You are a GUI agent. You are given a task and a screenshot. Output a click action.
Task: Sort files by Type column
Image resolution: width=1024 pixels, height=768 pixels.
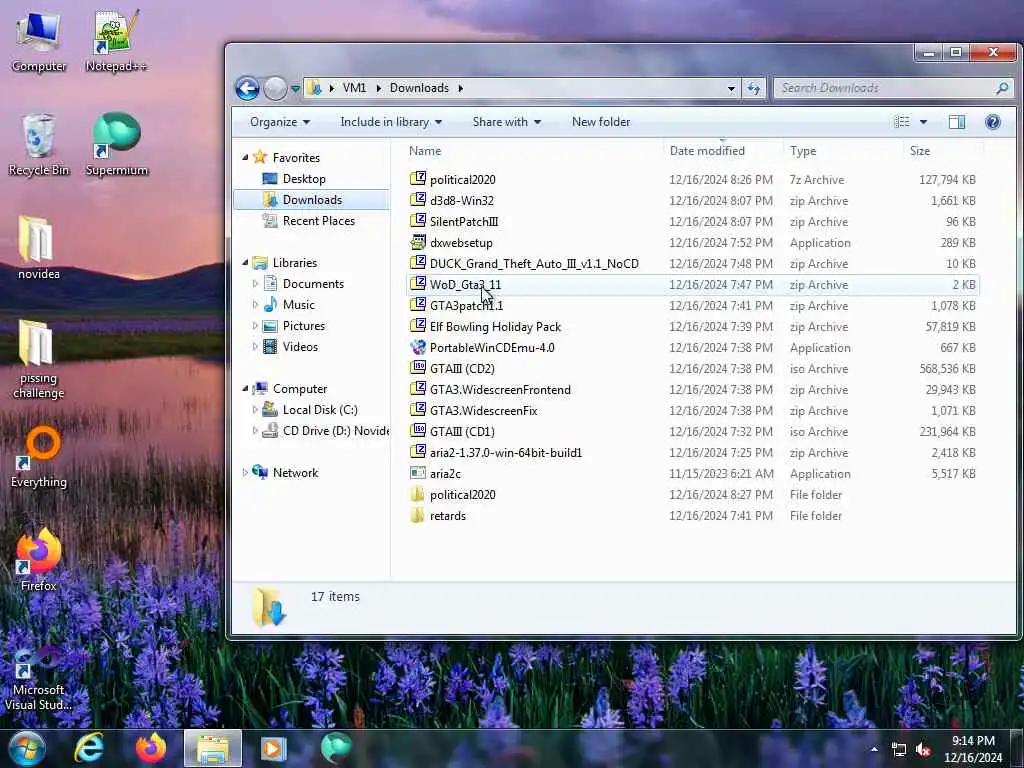(803, 151)
